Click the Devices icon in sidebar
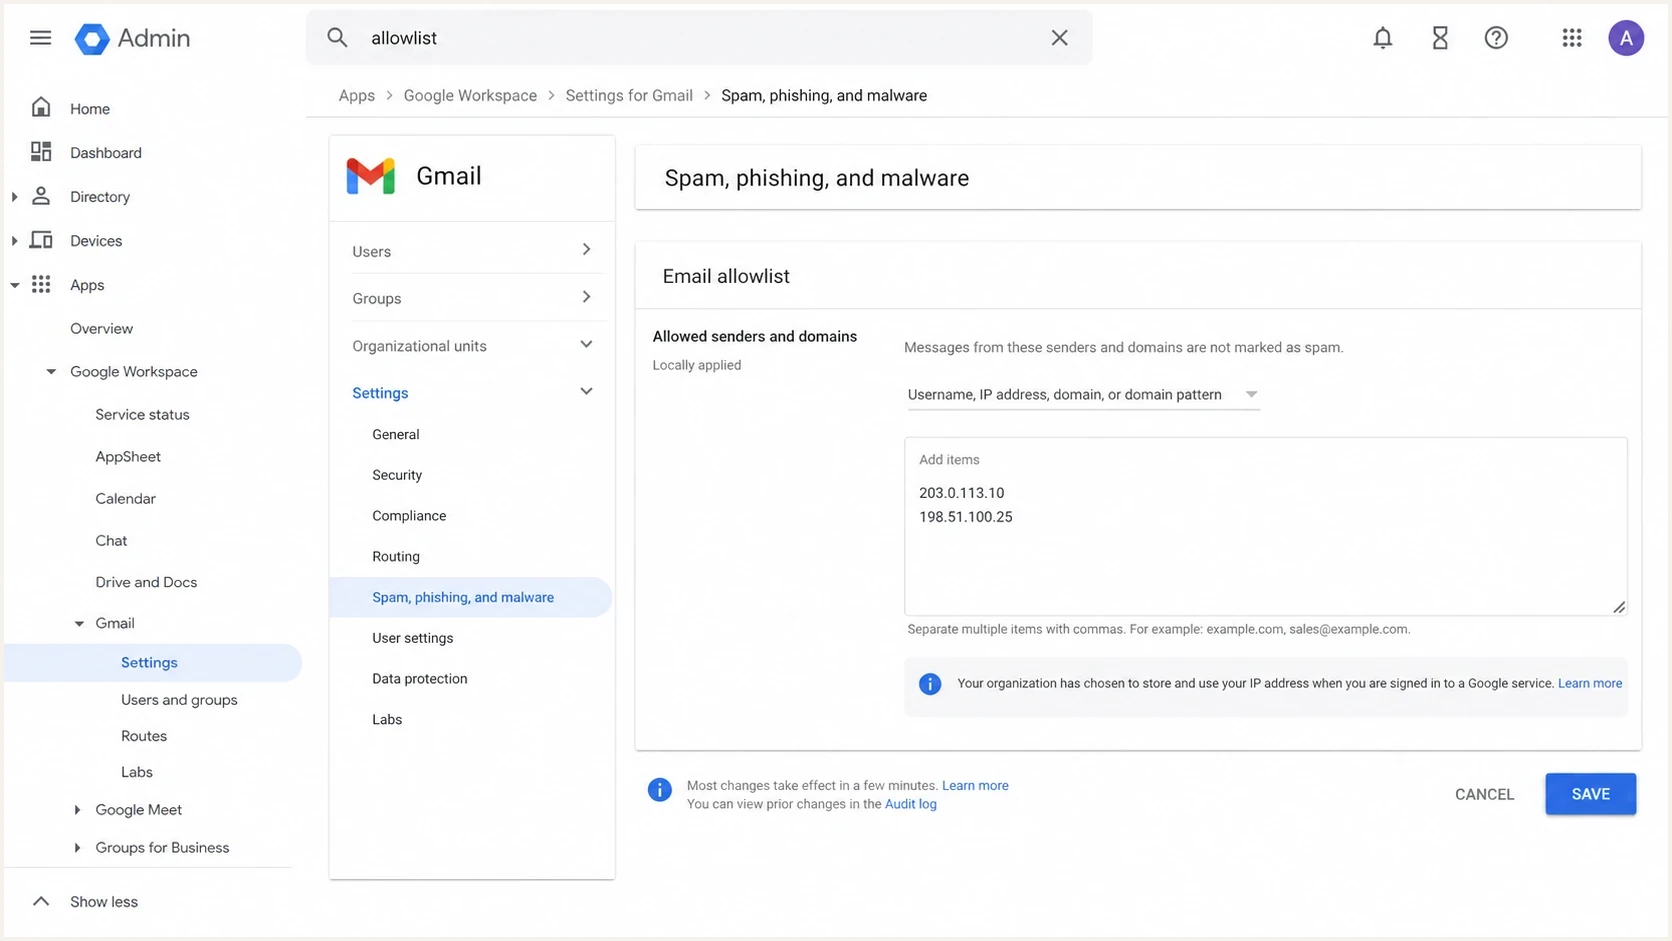This screenshot has height=941, width=1672. tap(41, 240)
